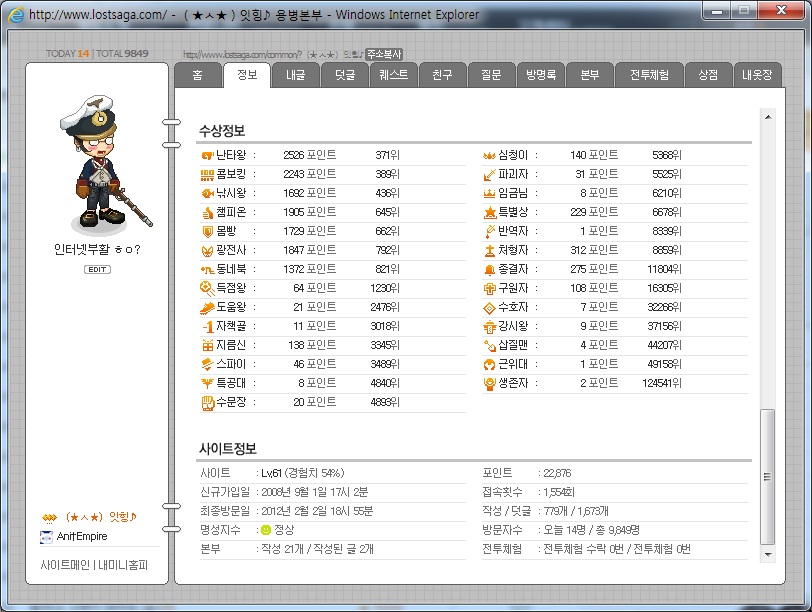Click the 특별상 star icon
Image resolution: width=812 pixels, height=612 pixels.
489,212
